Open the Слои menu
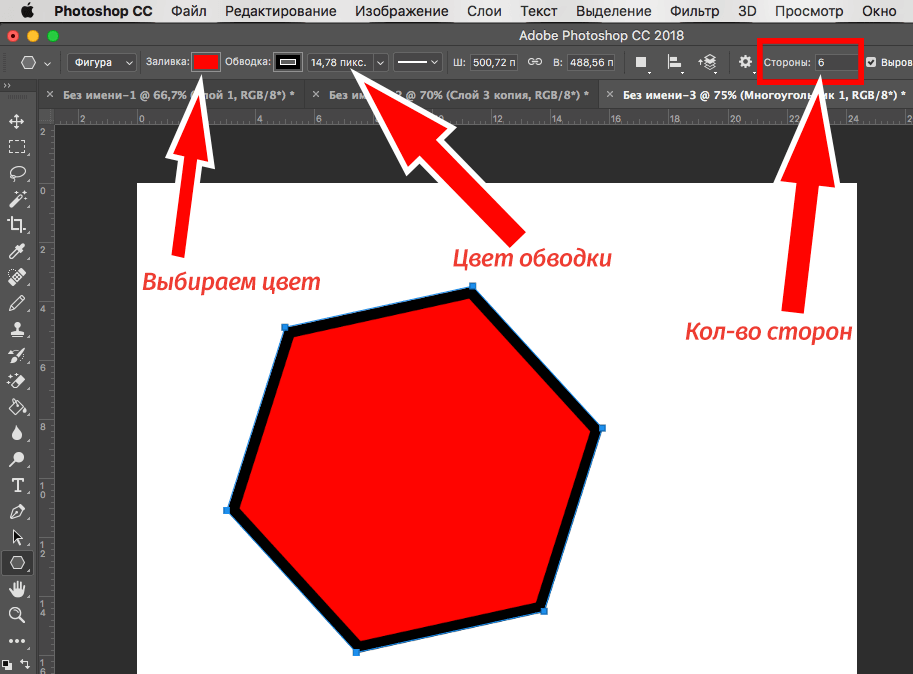Screen dimensions: 913x674 click(484, 11)
